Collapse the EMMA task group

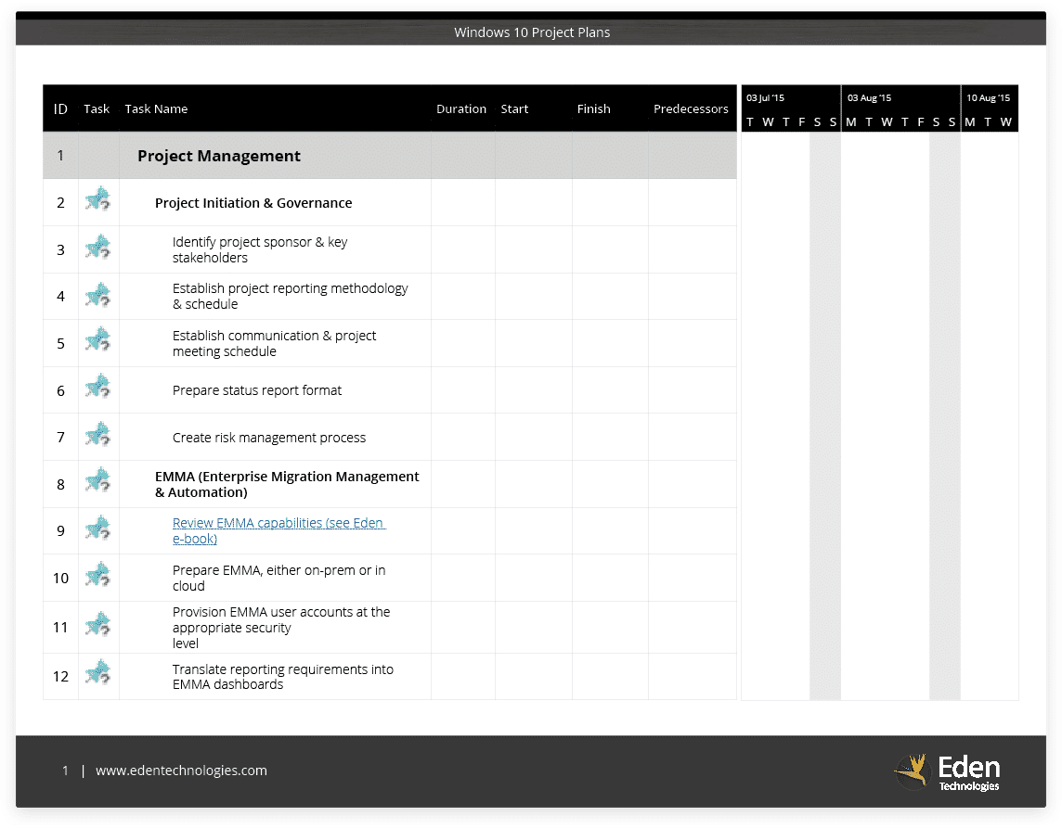tap(287, 484)
